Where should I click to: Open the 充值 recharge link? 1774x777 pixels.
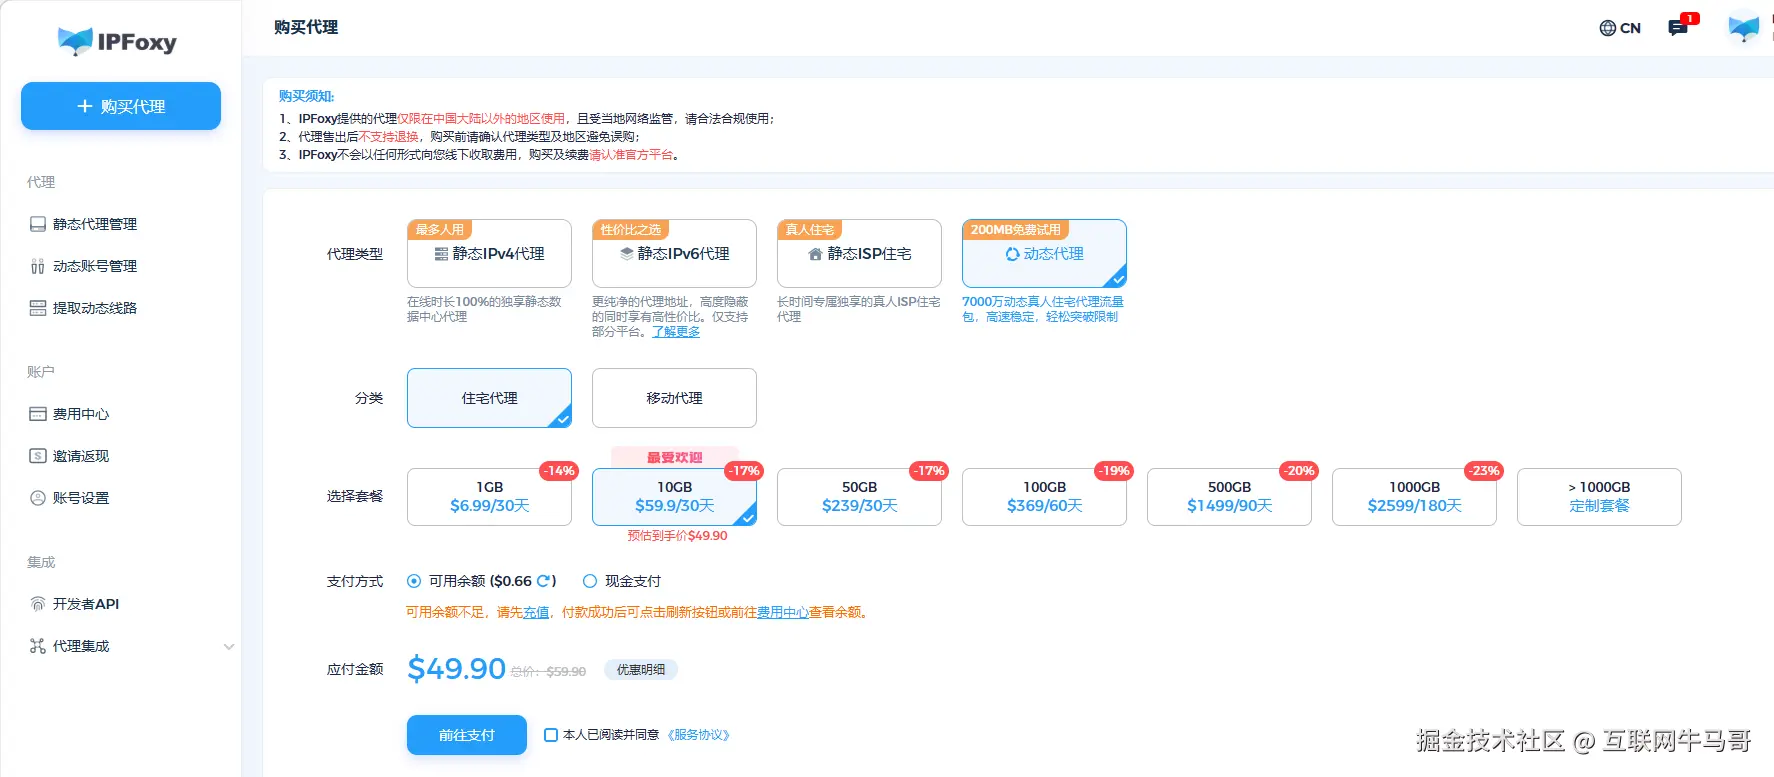536,612
